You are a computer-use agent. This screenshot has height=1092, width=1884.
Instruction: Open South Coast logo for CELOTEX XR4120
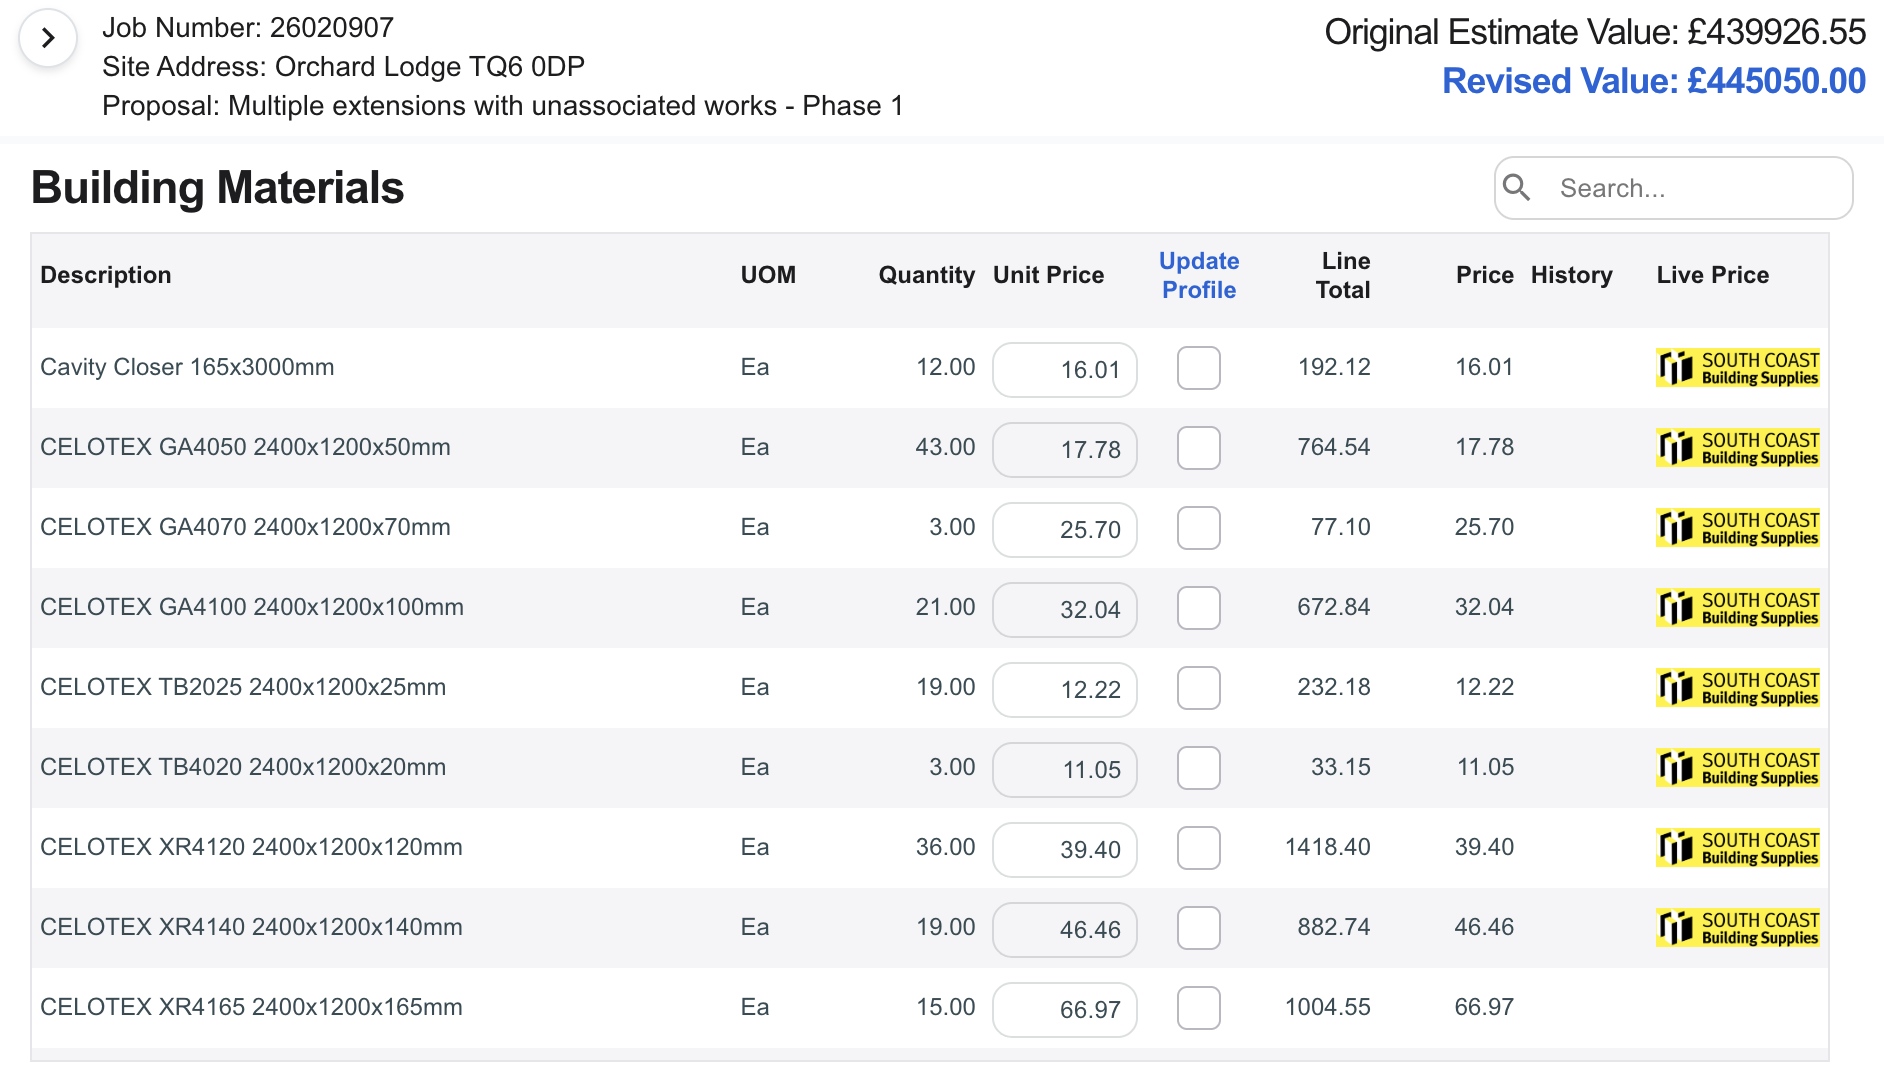tap(1738, 848)
